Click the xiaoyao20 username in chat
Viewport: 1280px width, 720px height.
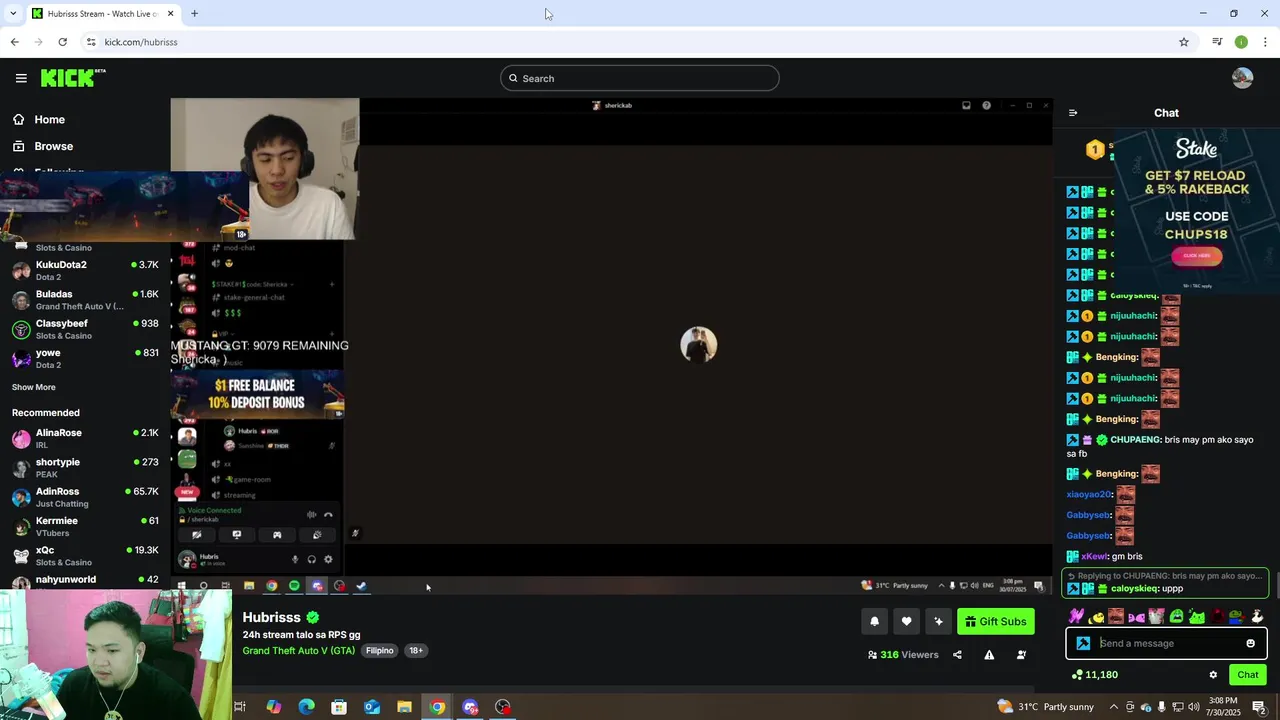pyautogui.click(x=1088, y=494)
